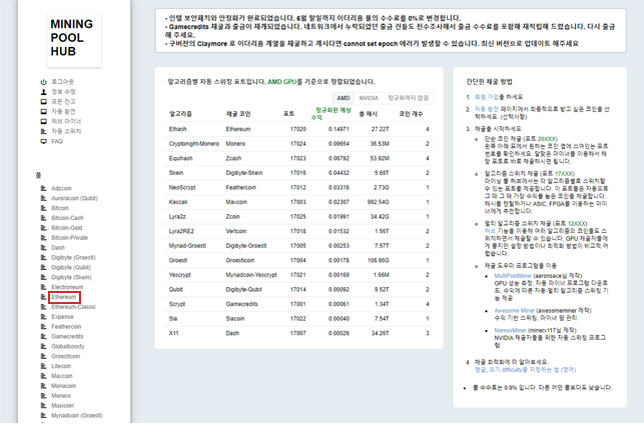
Task: Click the power icon beside 로그아웃
Action: (44, 82)
